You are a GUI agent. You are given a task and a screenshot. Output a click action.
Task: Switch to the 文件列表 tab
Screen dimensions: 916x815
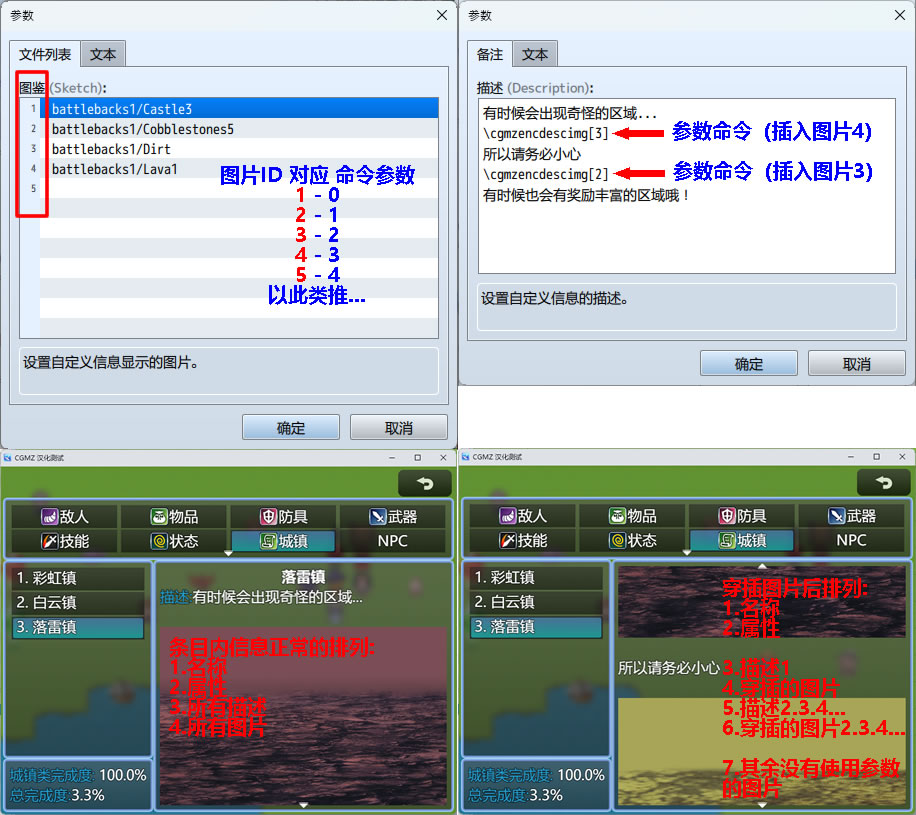[x=45, y=54]
